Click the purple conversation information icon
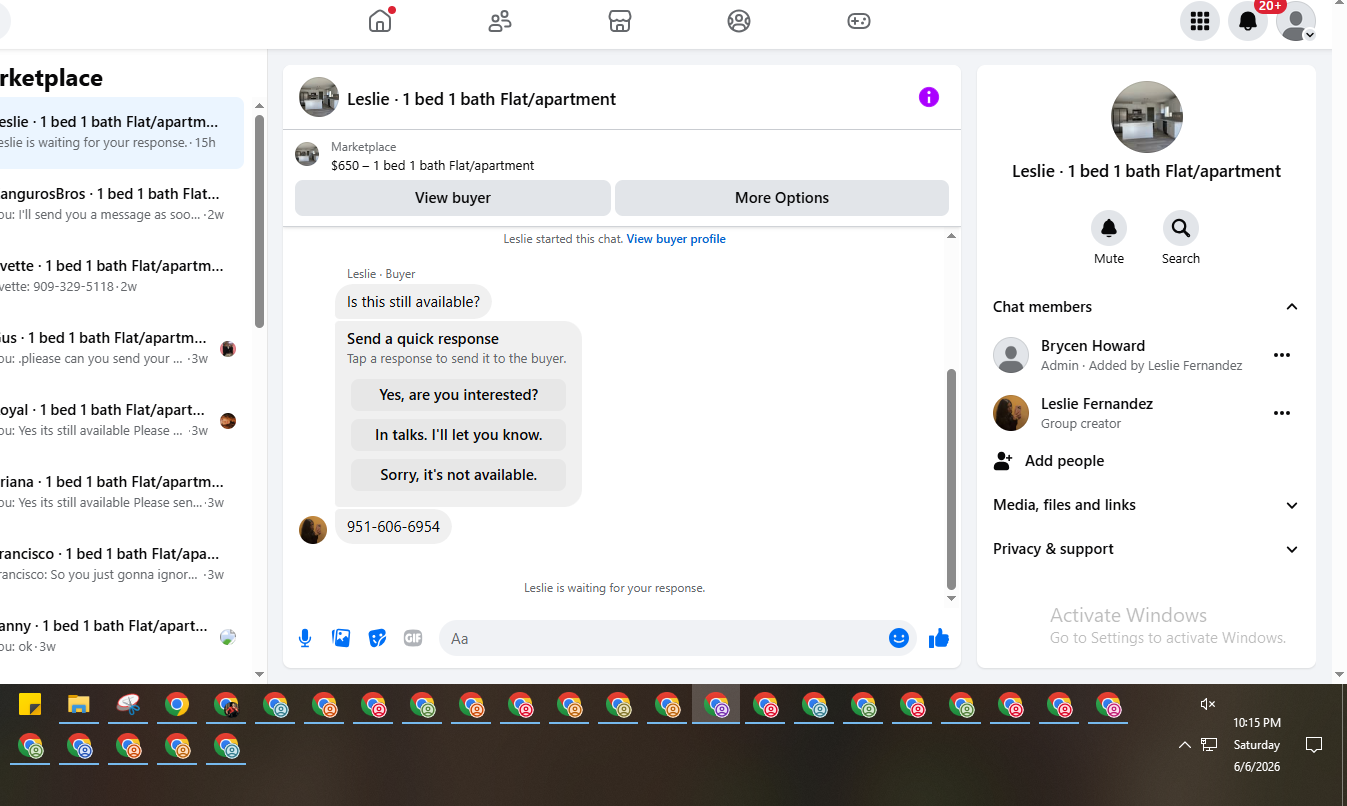Screen dimensions: 1347x806 click(929, 97)
